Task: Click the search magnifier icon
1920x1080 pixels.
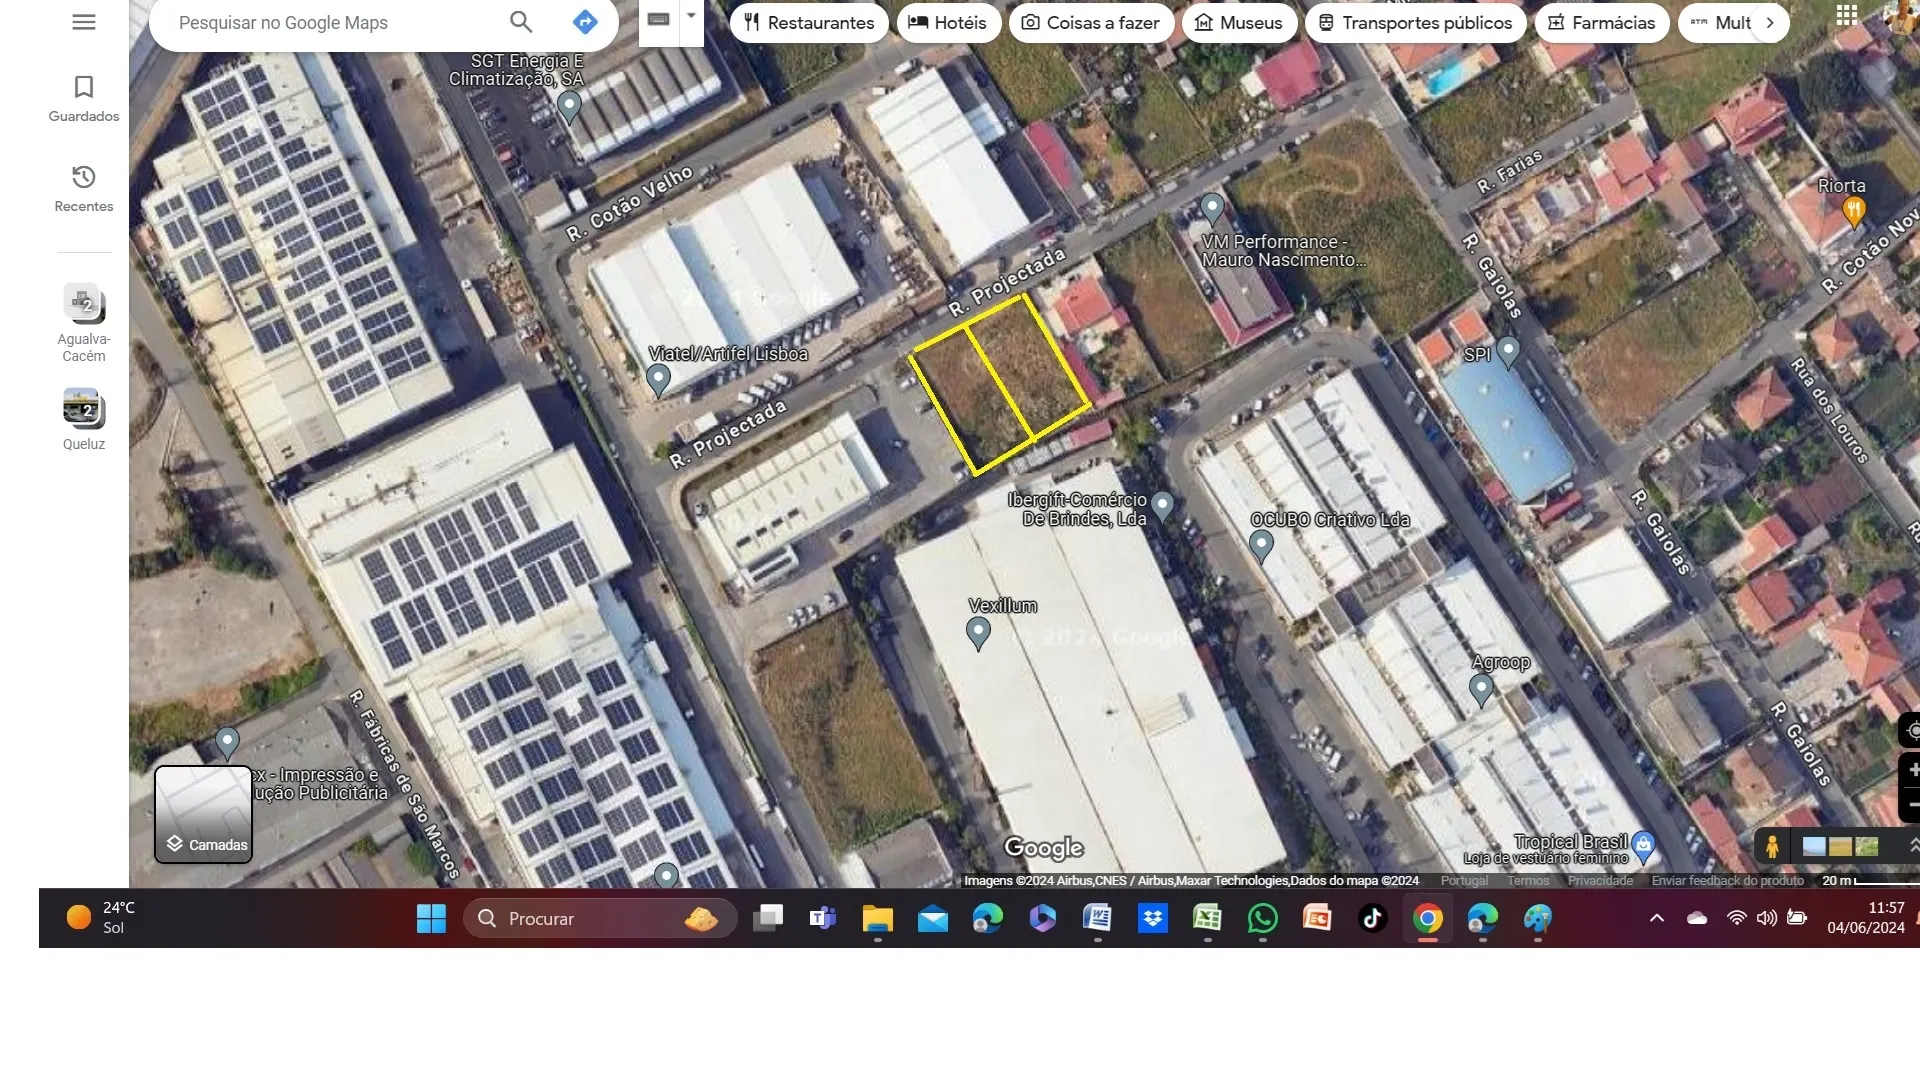Action: point(521,22)
